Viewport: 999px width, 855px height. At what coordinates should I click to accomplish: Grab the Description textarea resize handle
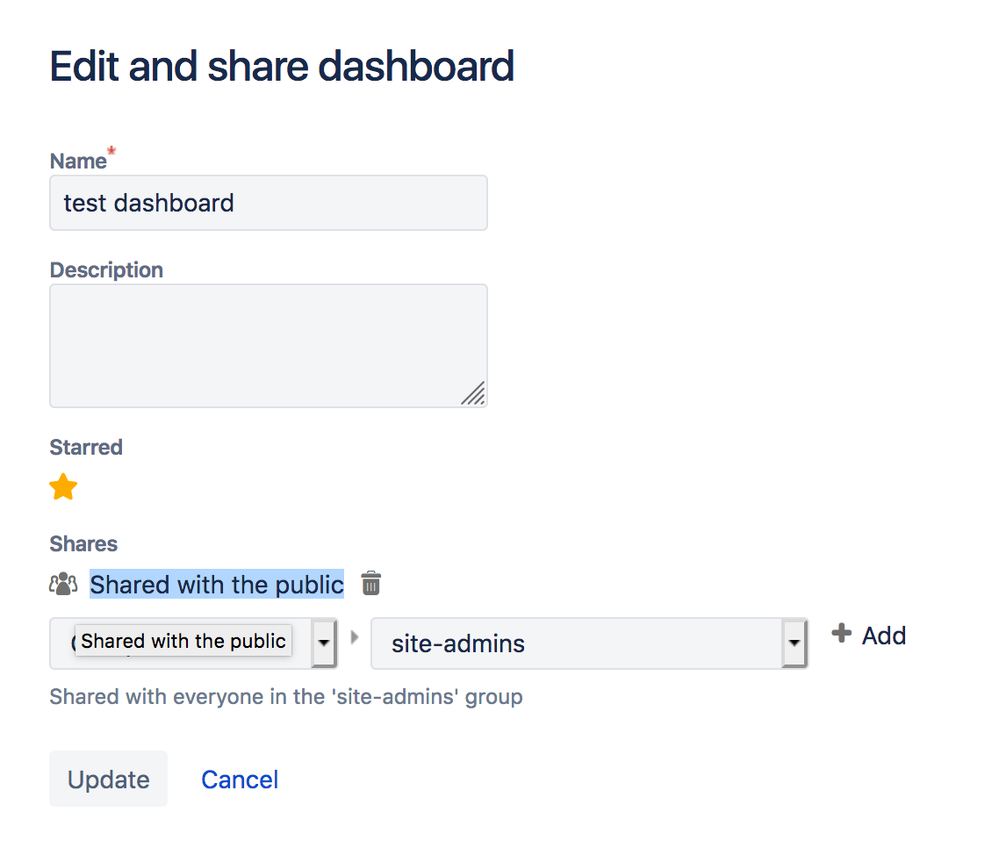[474, 394]
